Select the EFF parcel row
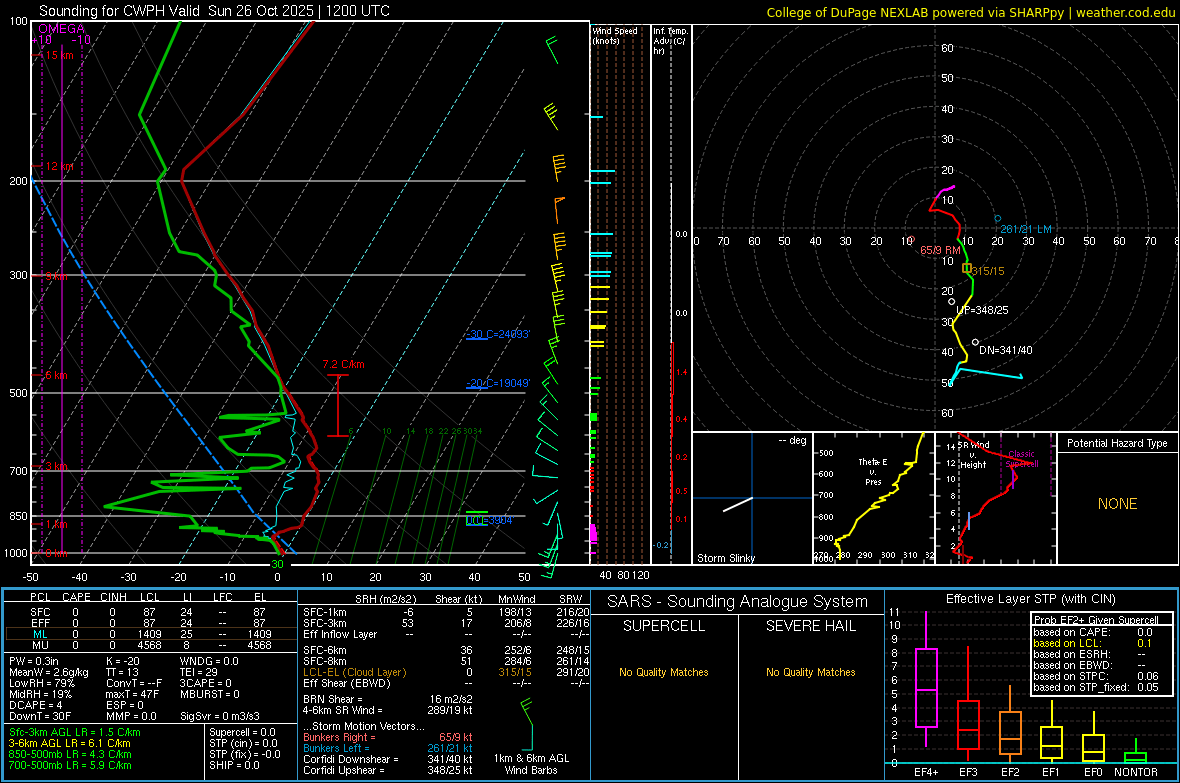The width and height of the screenshot is (1180, 783). coord(149,623)
